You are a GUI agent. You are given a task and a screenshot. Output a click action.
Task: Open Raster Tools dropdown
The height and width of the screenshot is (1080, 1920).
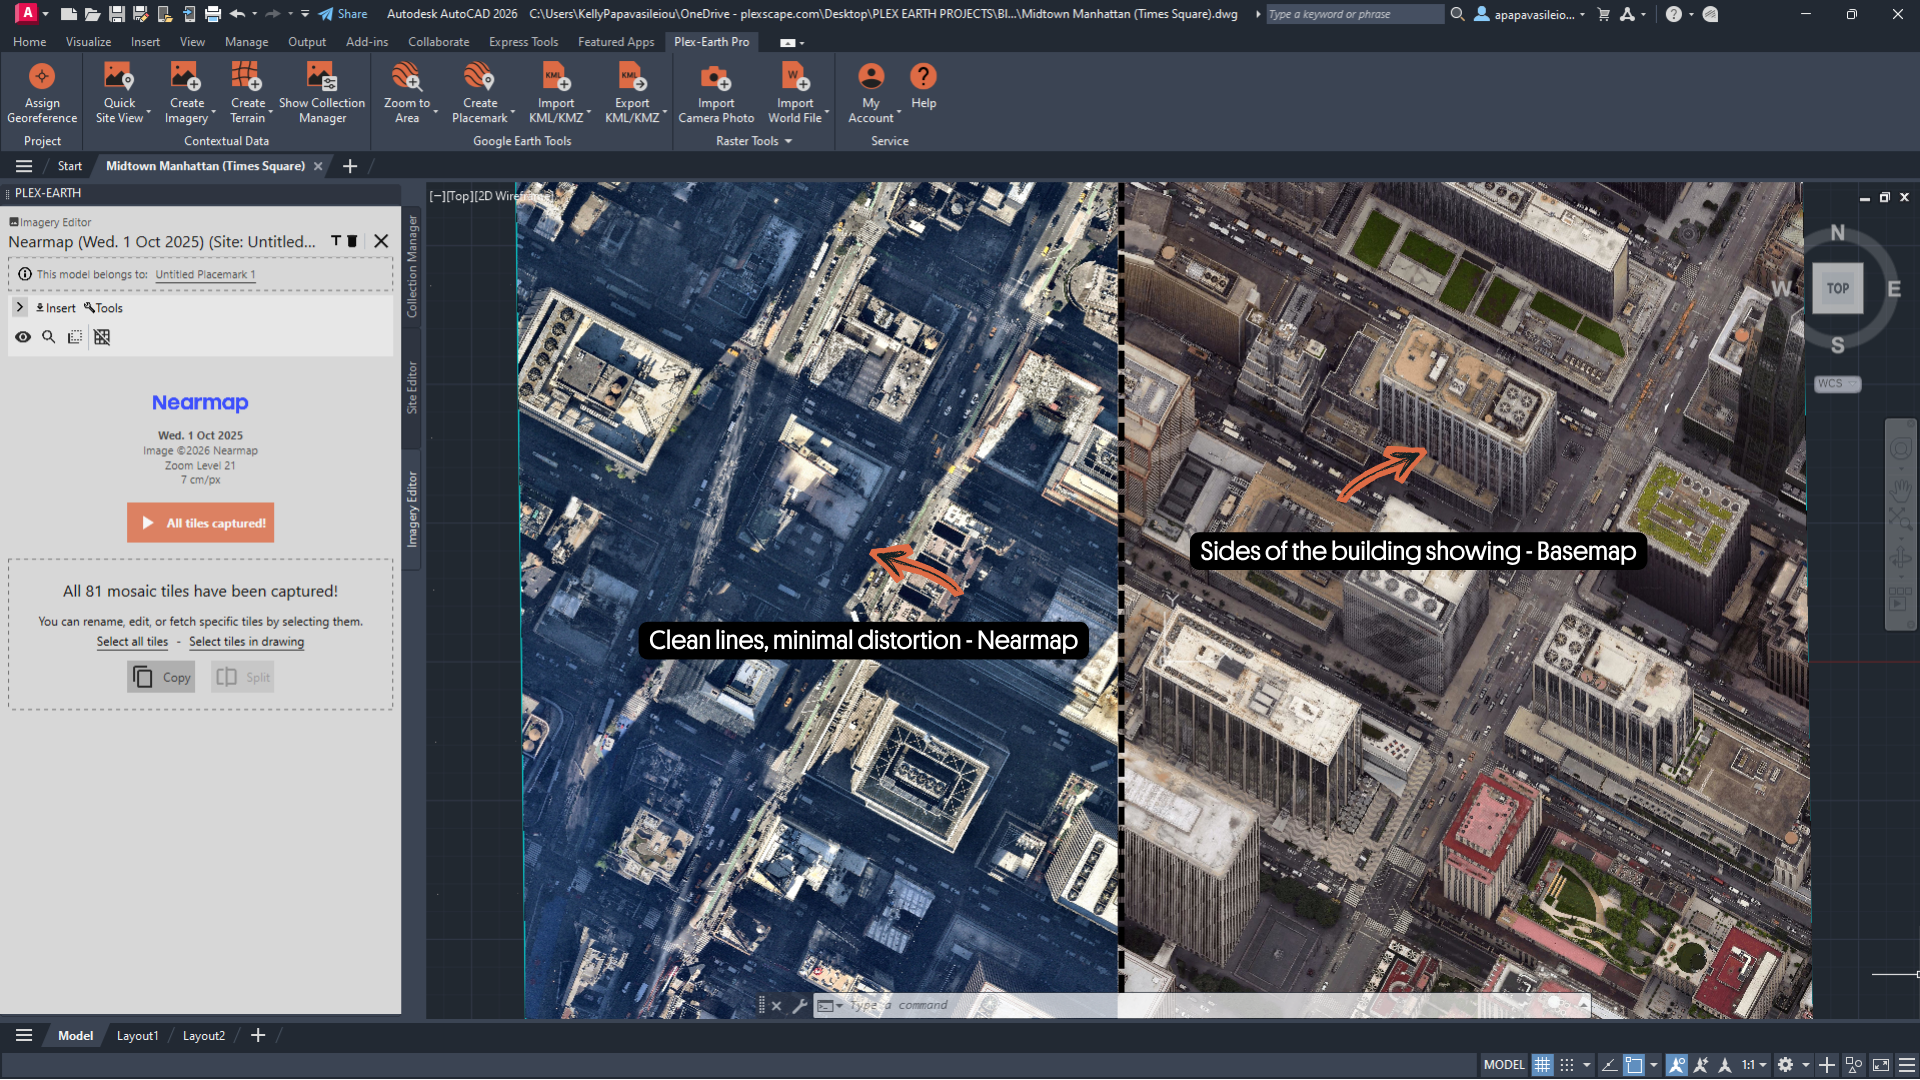click(x=754, y=141)
